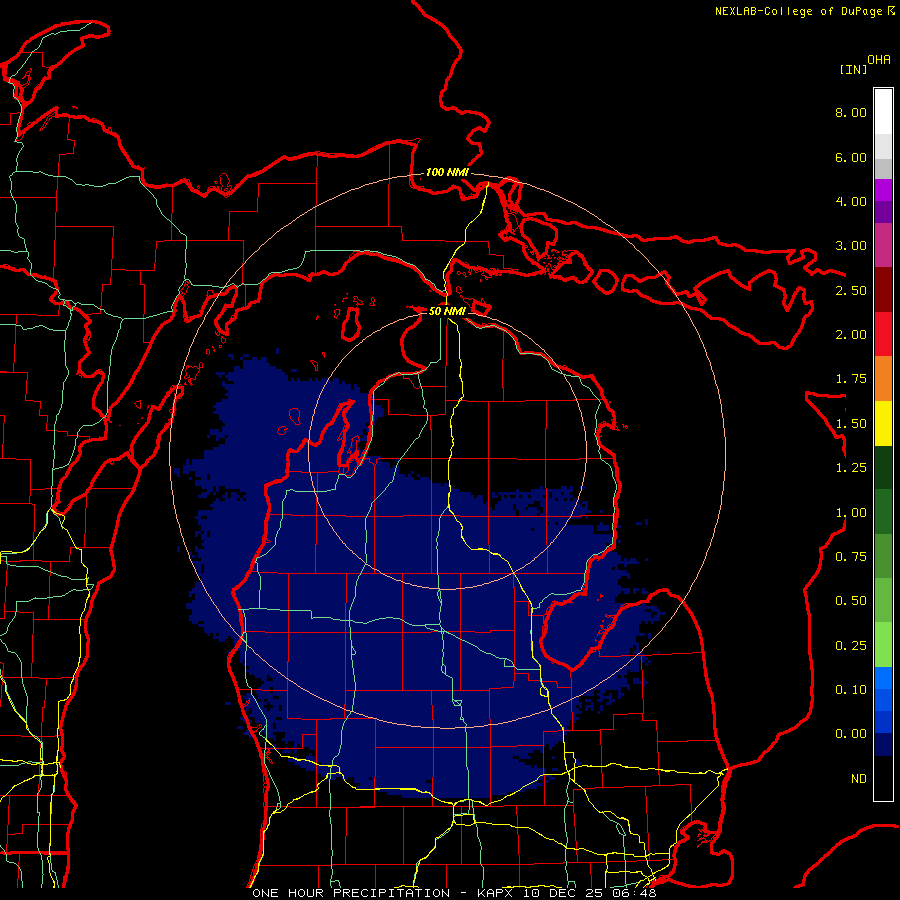
Task: Click the OHA product code label
Action: tap(879, 60)
